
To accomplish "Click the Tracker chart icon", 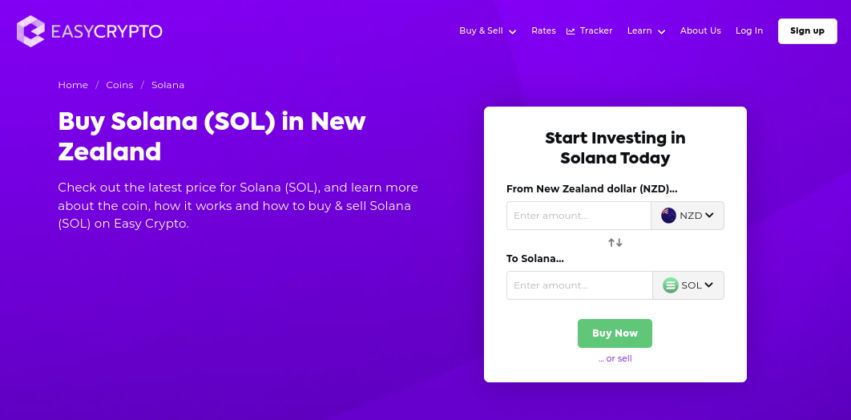I will click(570, 31).
